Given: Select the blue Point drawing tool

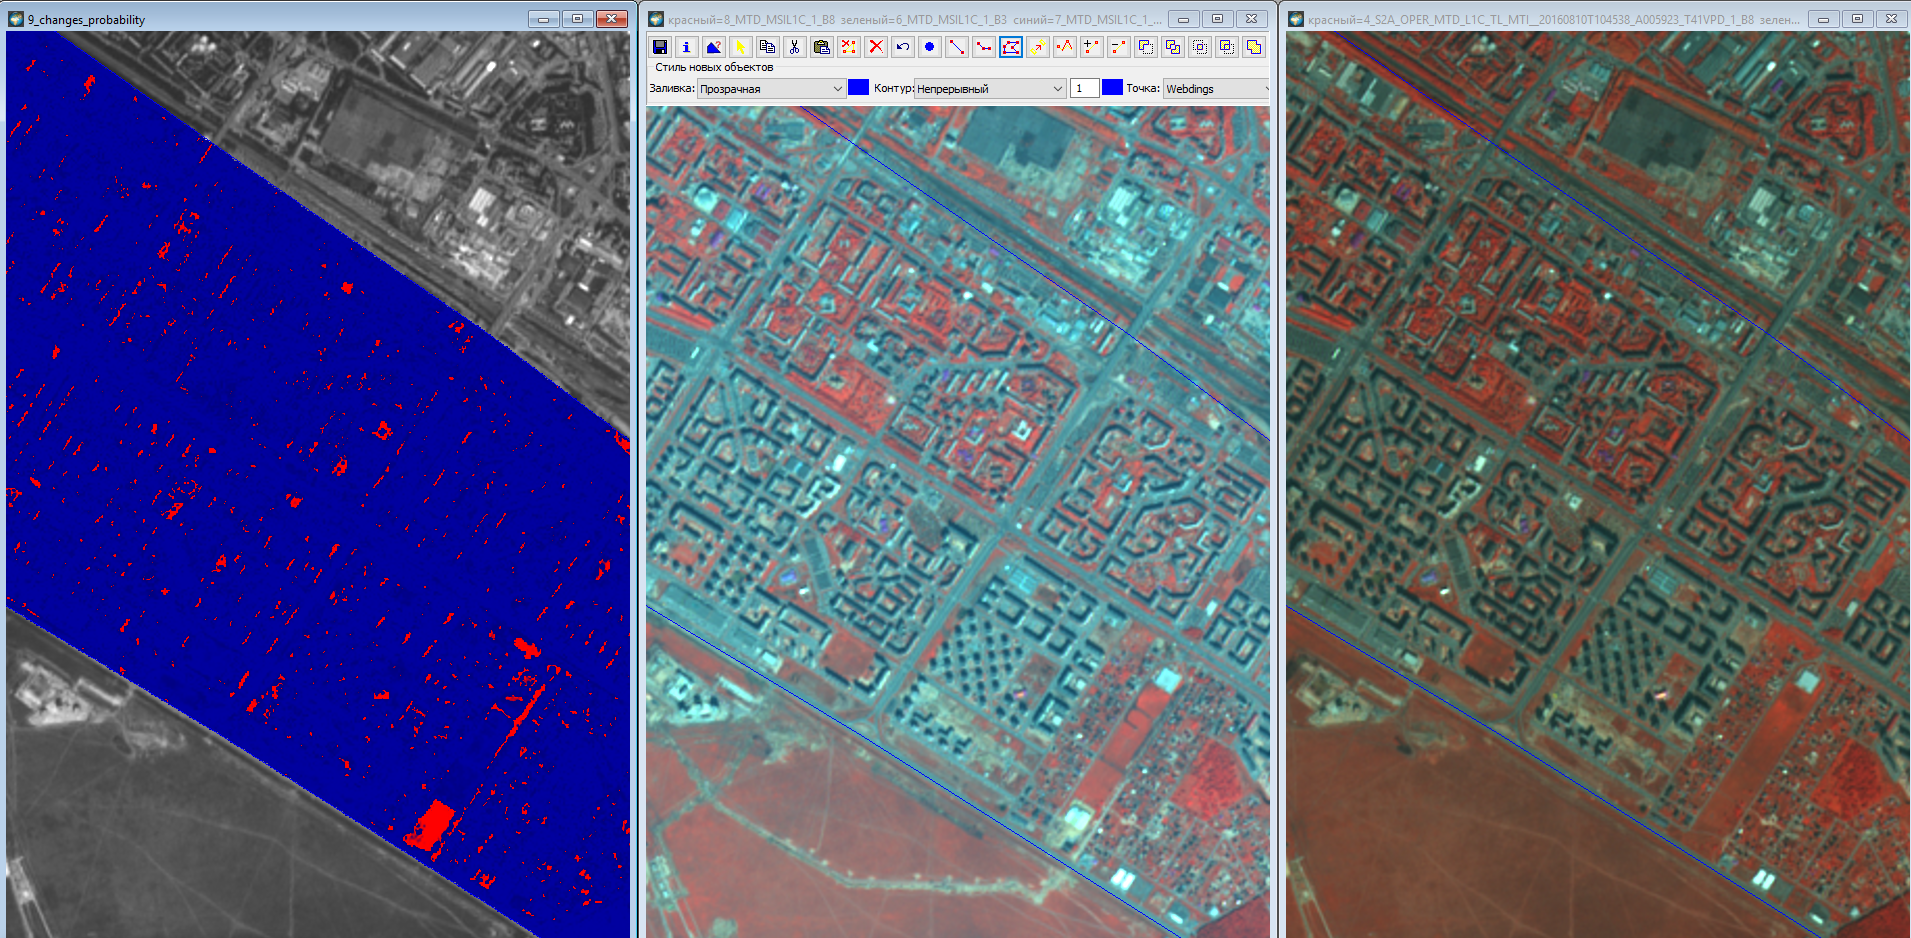Looking at the screenshot, I should (930, 47).
